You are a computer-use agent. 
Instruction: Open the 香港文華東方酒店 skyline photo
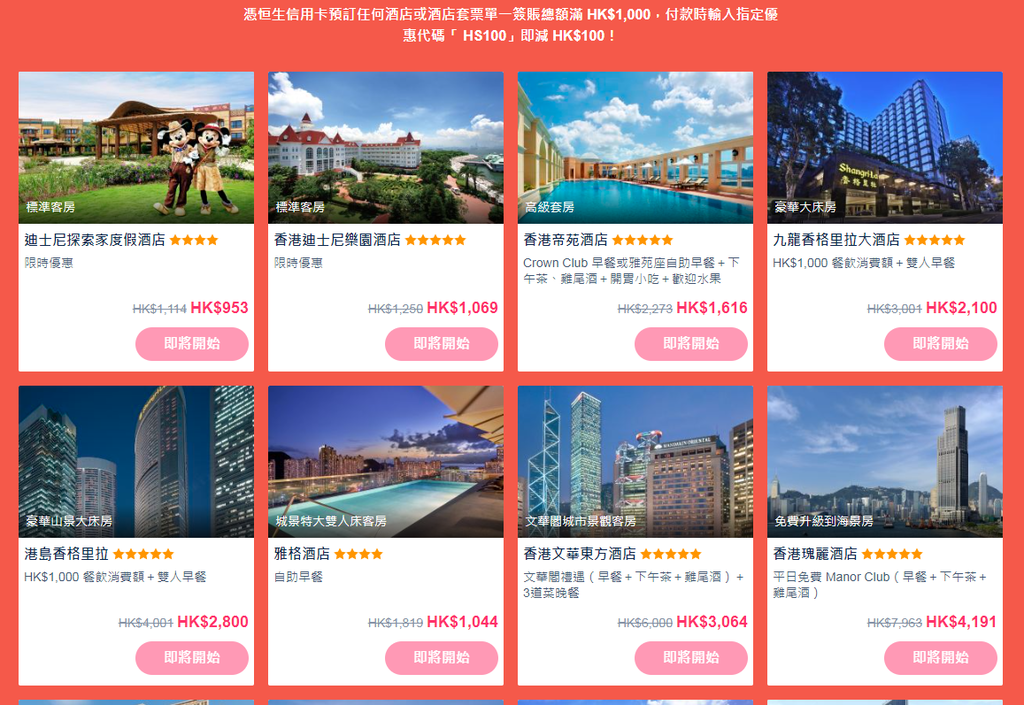pos(635,462)
